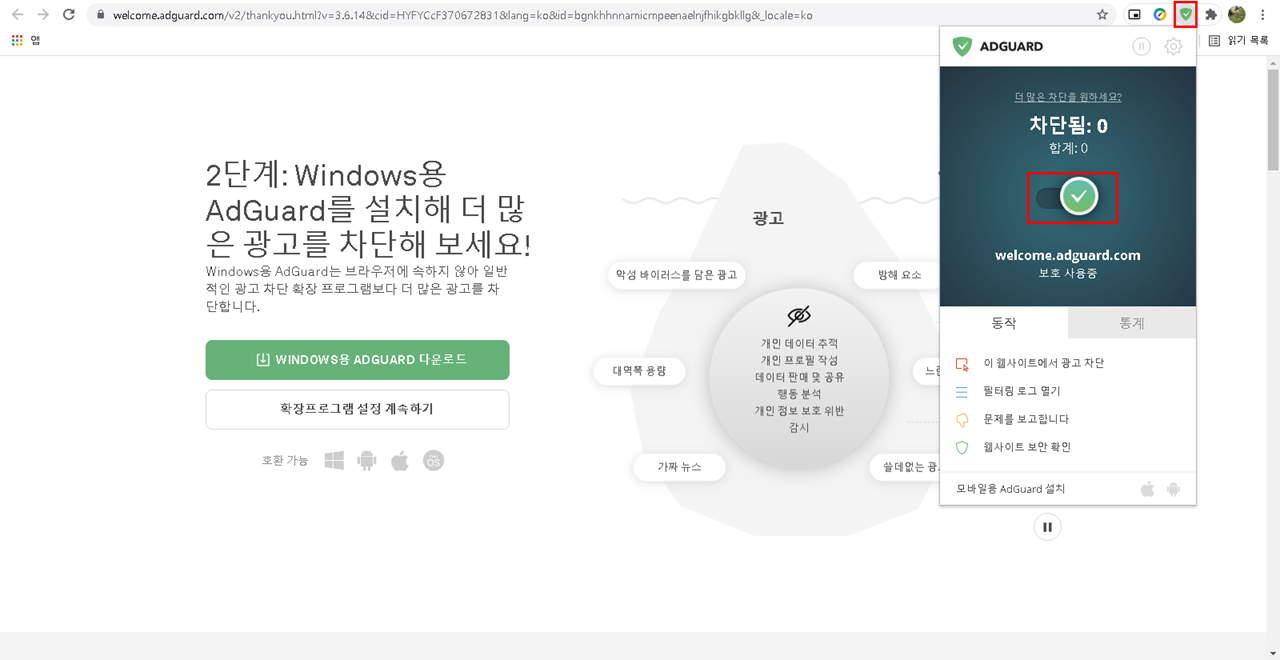Click '확장프로그램 설정 계속하기' button
1280x660 pixels.
pos(357,409)
